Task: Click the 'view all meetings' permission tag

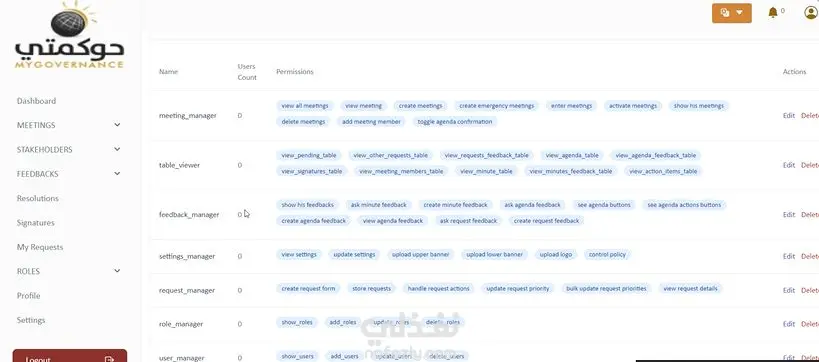Action: (x=305, y=106)
